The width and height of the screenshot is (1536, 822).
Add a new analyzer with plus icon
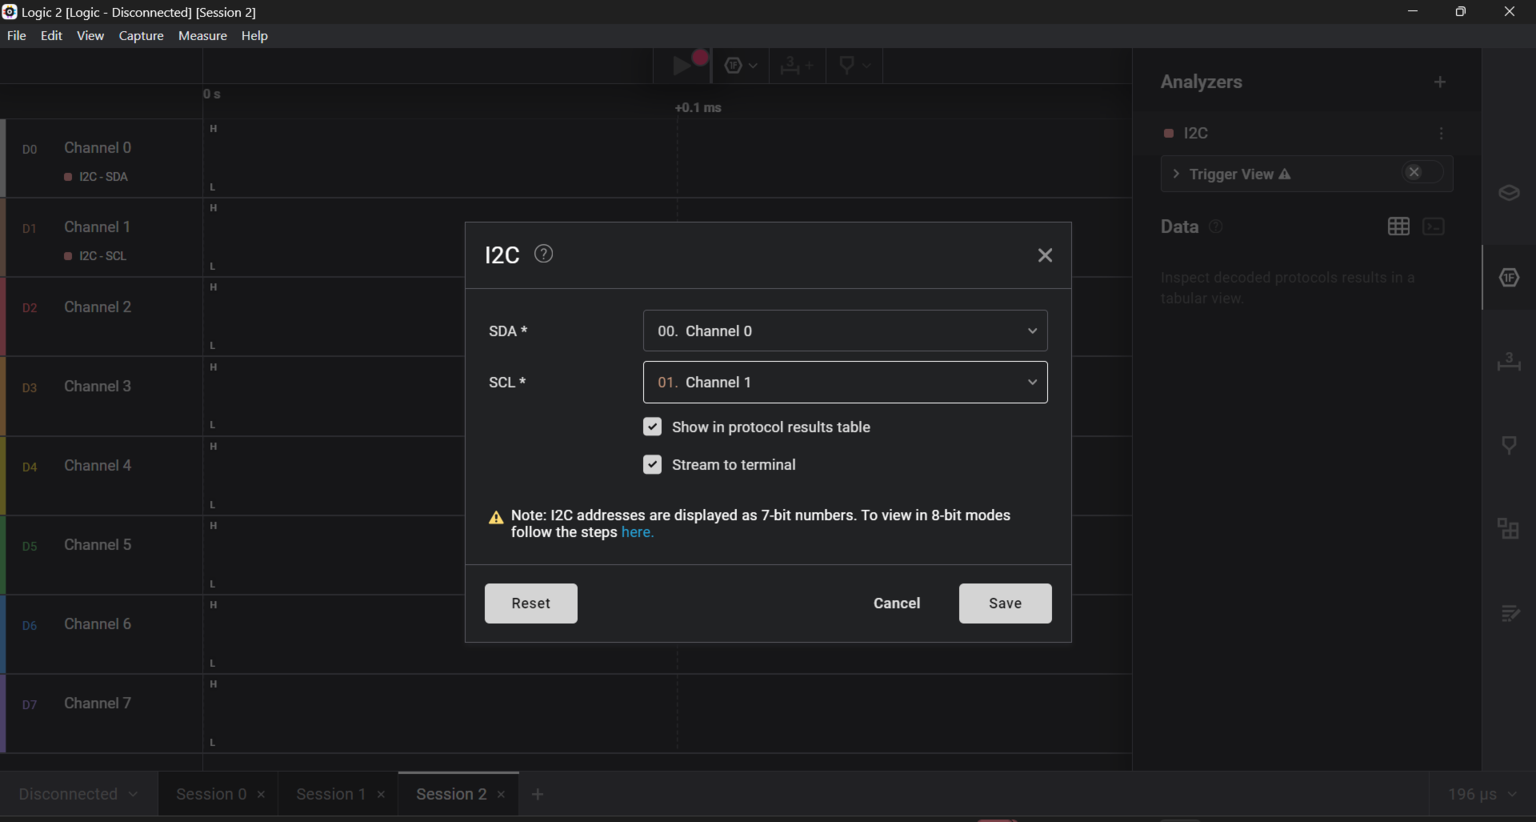pyautogui.click(x=1440, y=82)
